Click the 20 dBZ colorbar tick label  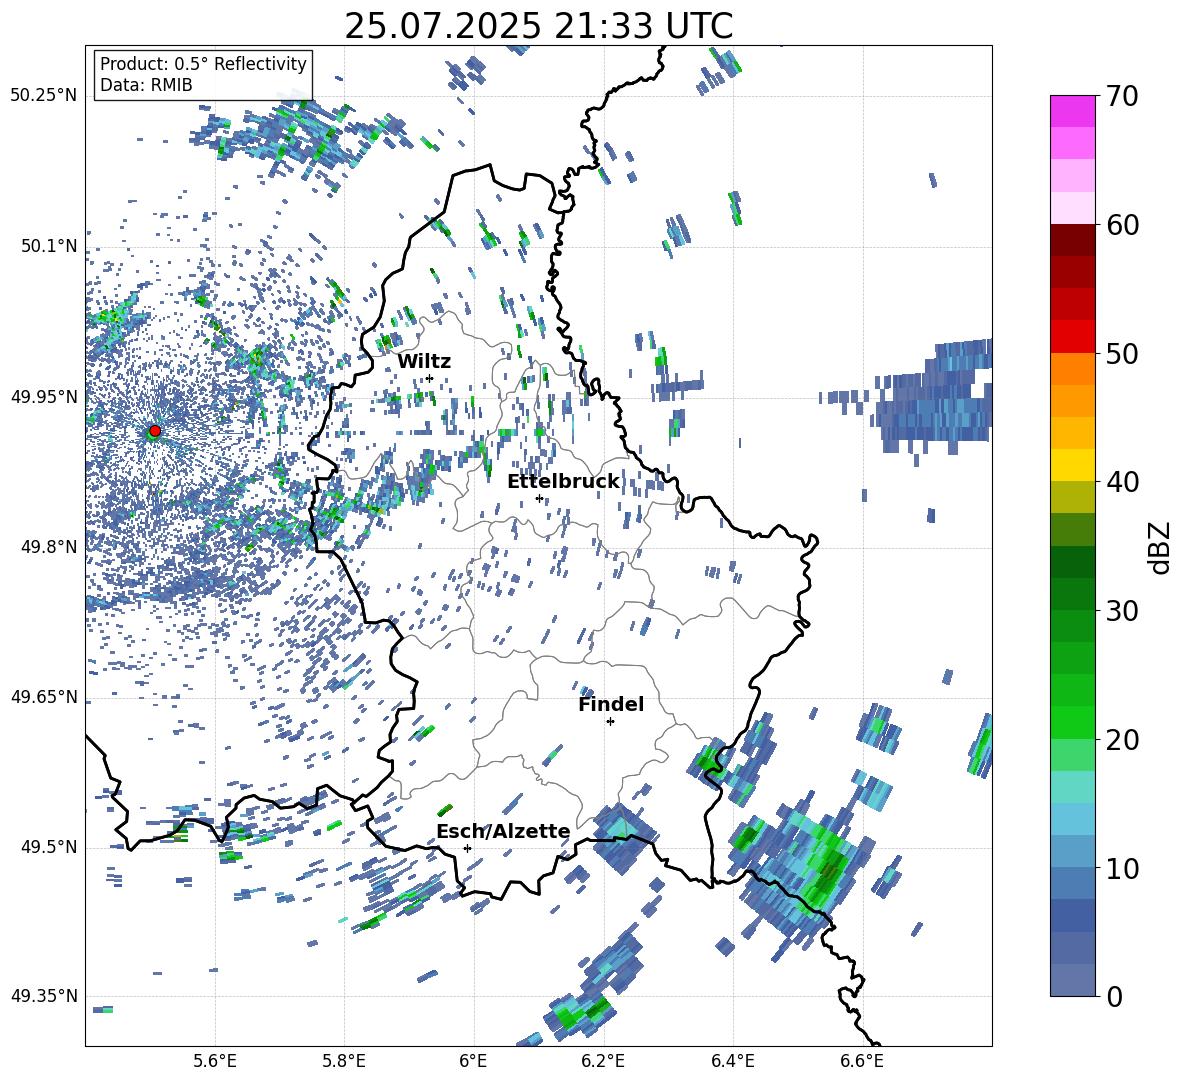(1122, 739)
